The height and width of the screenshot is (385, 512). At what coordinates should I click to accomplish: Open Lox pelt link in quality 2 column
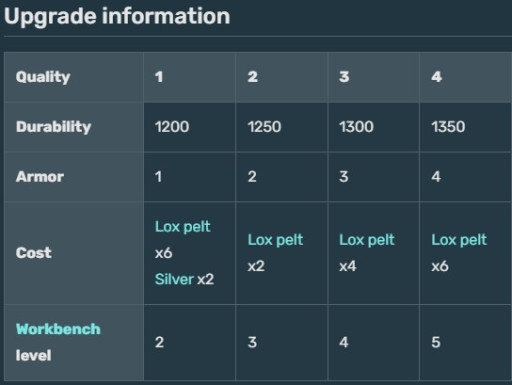tap(275, 240)
